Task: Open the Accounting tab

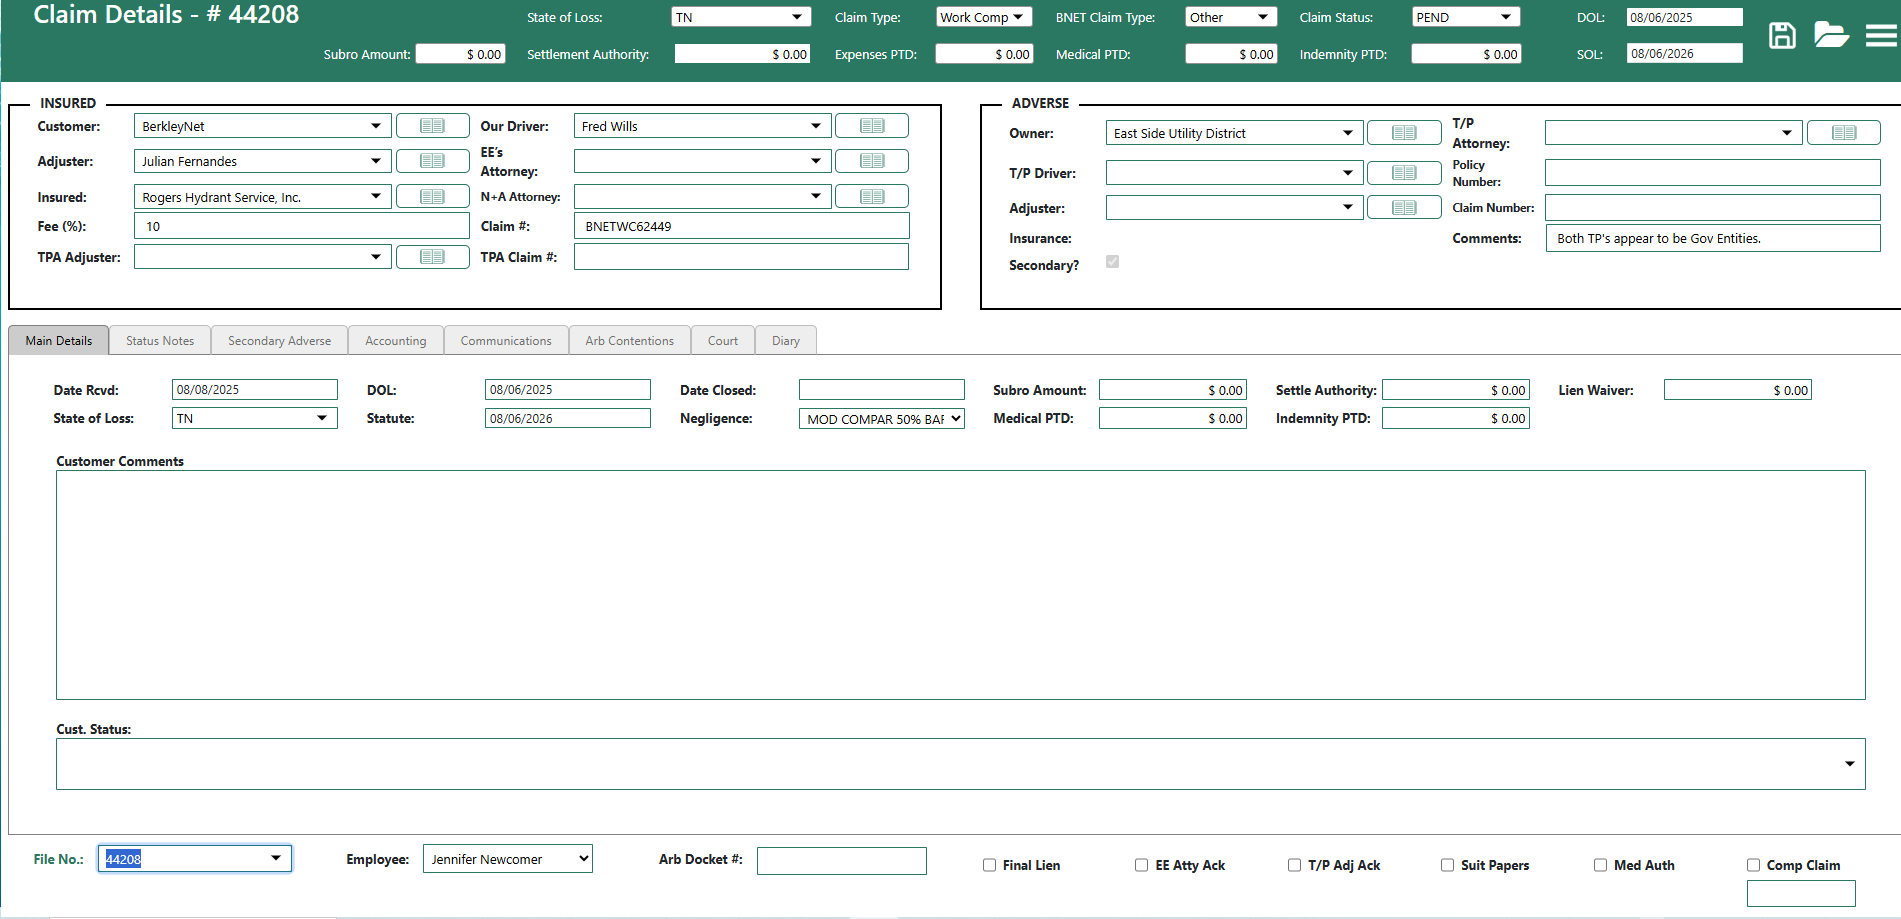Action: [x=395, y=341]
